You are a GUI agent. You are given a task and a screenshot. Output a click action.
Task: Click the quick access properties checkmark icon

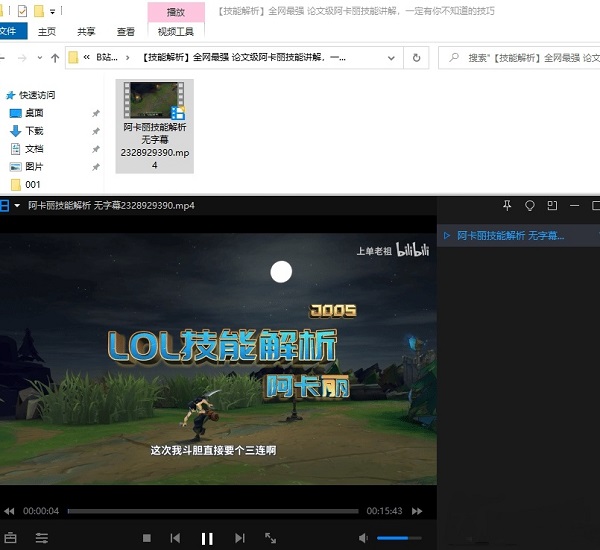22,11
